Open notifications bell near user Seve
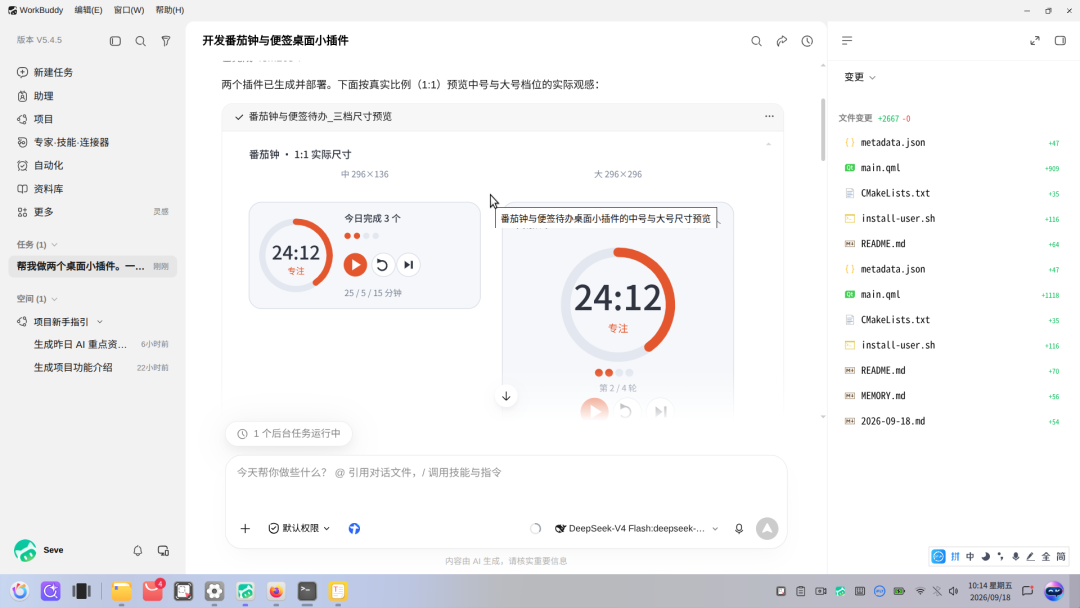Image resolution: width=1080 pixels, height=608 pixels. [138, 551]
